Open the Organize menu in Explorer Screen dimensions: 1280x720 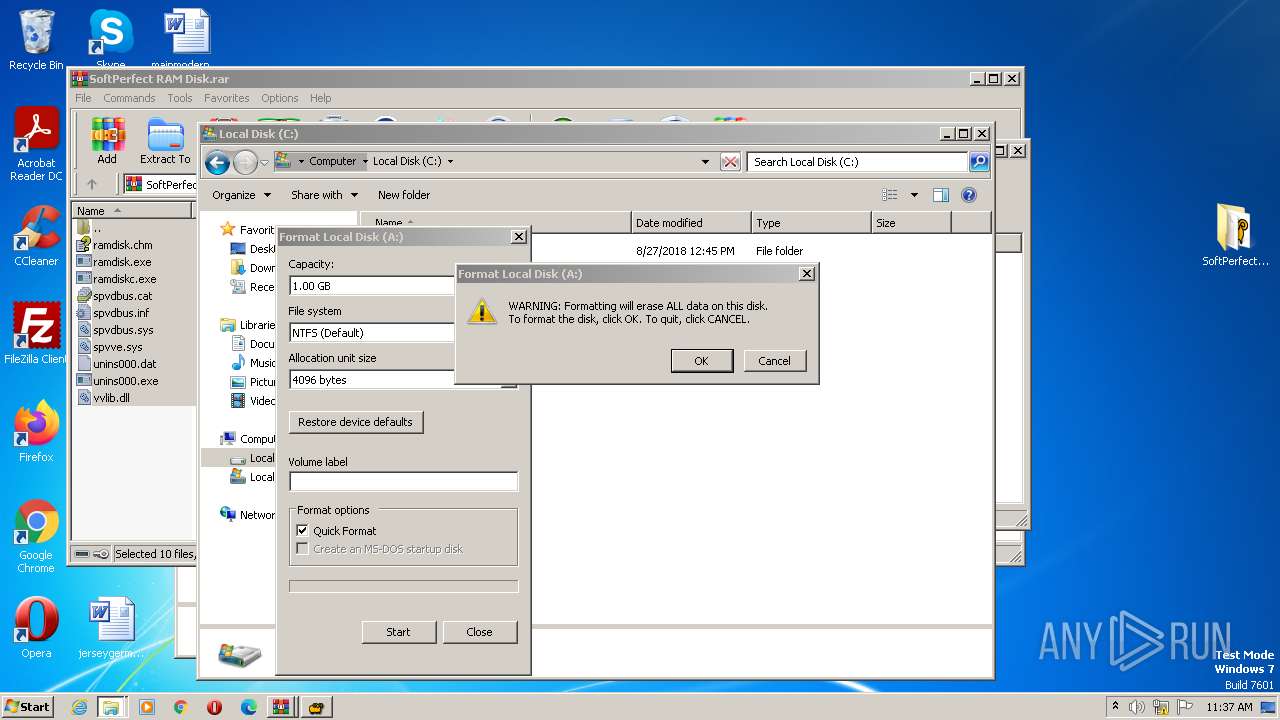pos(241,195)
